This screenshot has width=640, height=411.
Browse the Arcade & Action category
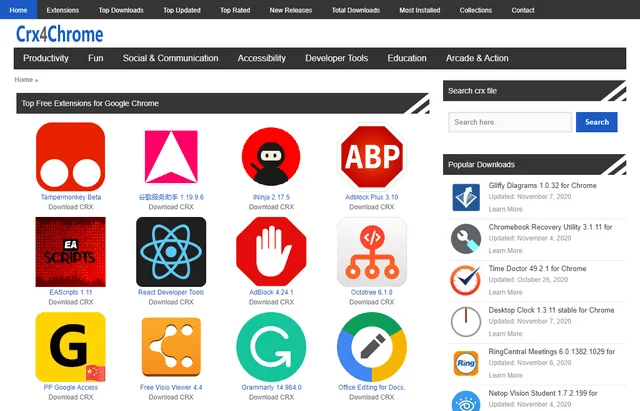477,58
